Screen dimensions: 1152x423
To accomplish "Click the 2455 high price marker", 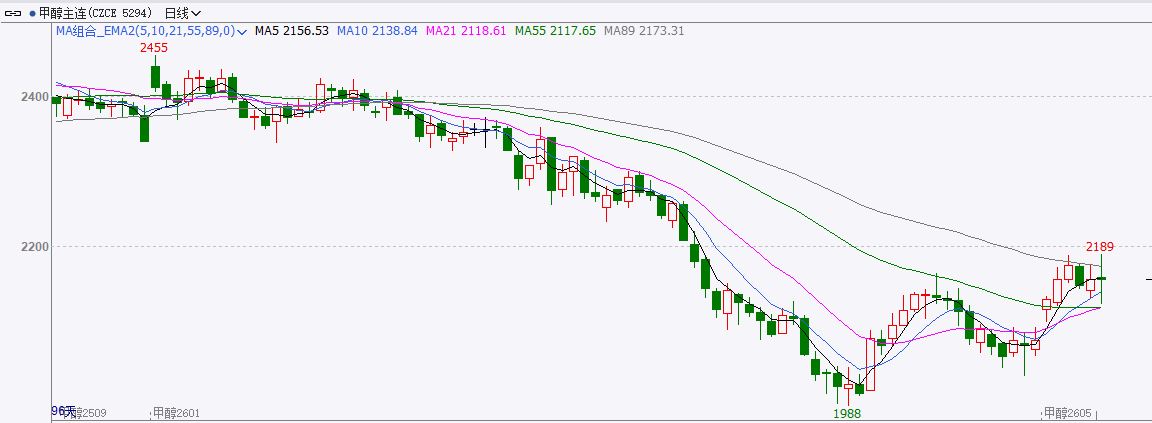I will point(153,48).
